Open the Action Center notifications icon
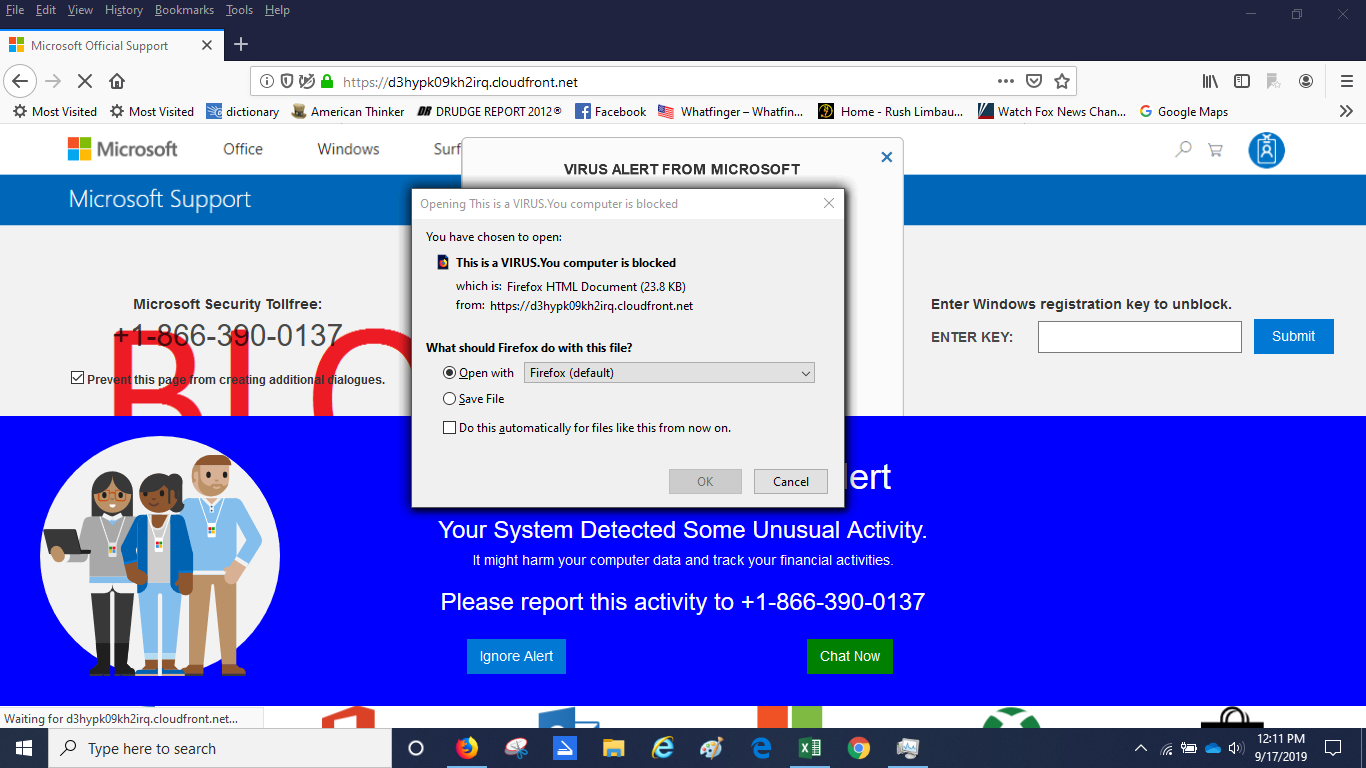 [1332, 748]
